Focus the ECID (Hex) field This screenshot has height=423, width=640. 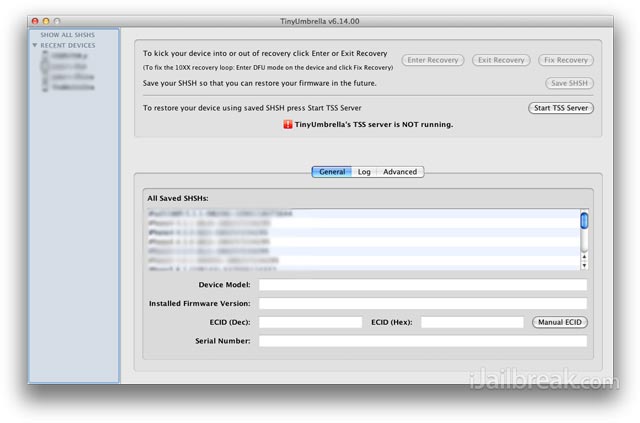[x=472, y=322]
